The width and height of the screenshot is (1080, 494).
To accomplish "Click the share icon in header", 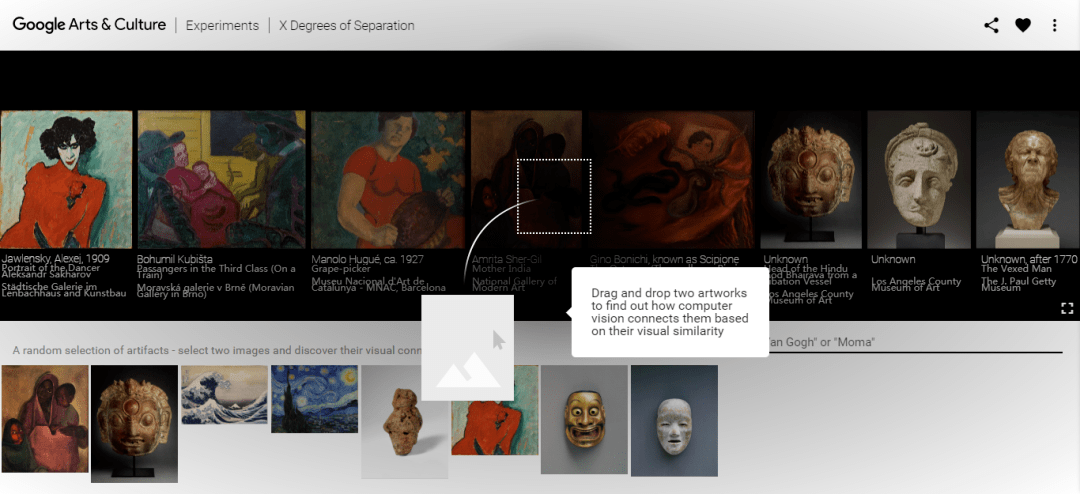I will (991, 25).
